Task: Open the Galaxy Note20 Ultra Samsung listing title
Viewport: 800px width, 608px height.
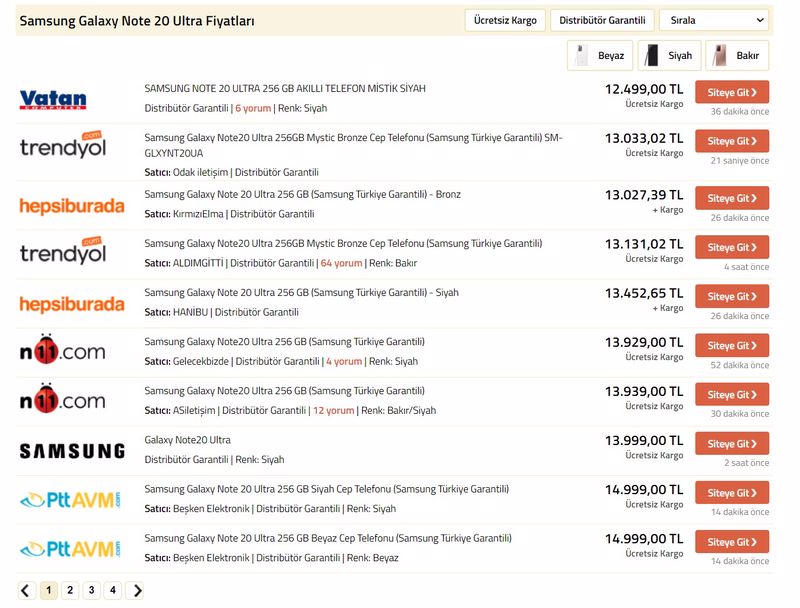Action: [x=187, y=440]
